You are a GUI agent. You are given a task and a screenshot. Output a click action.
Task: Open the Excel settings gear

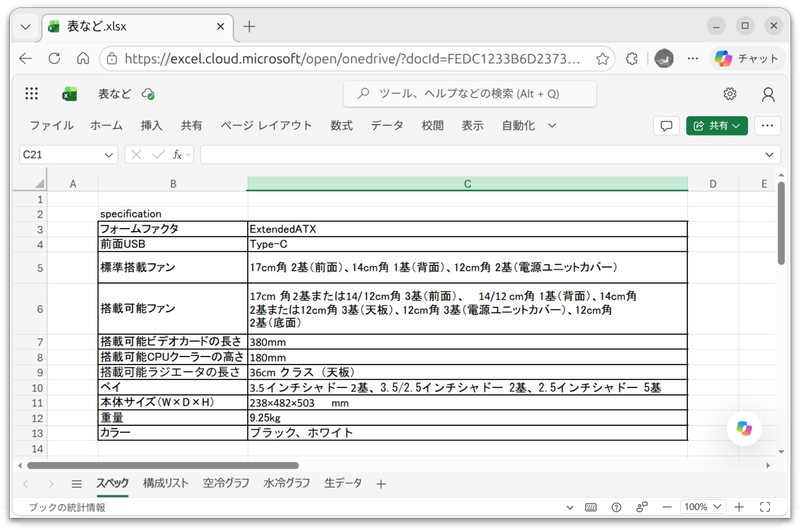coord(730,94)
